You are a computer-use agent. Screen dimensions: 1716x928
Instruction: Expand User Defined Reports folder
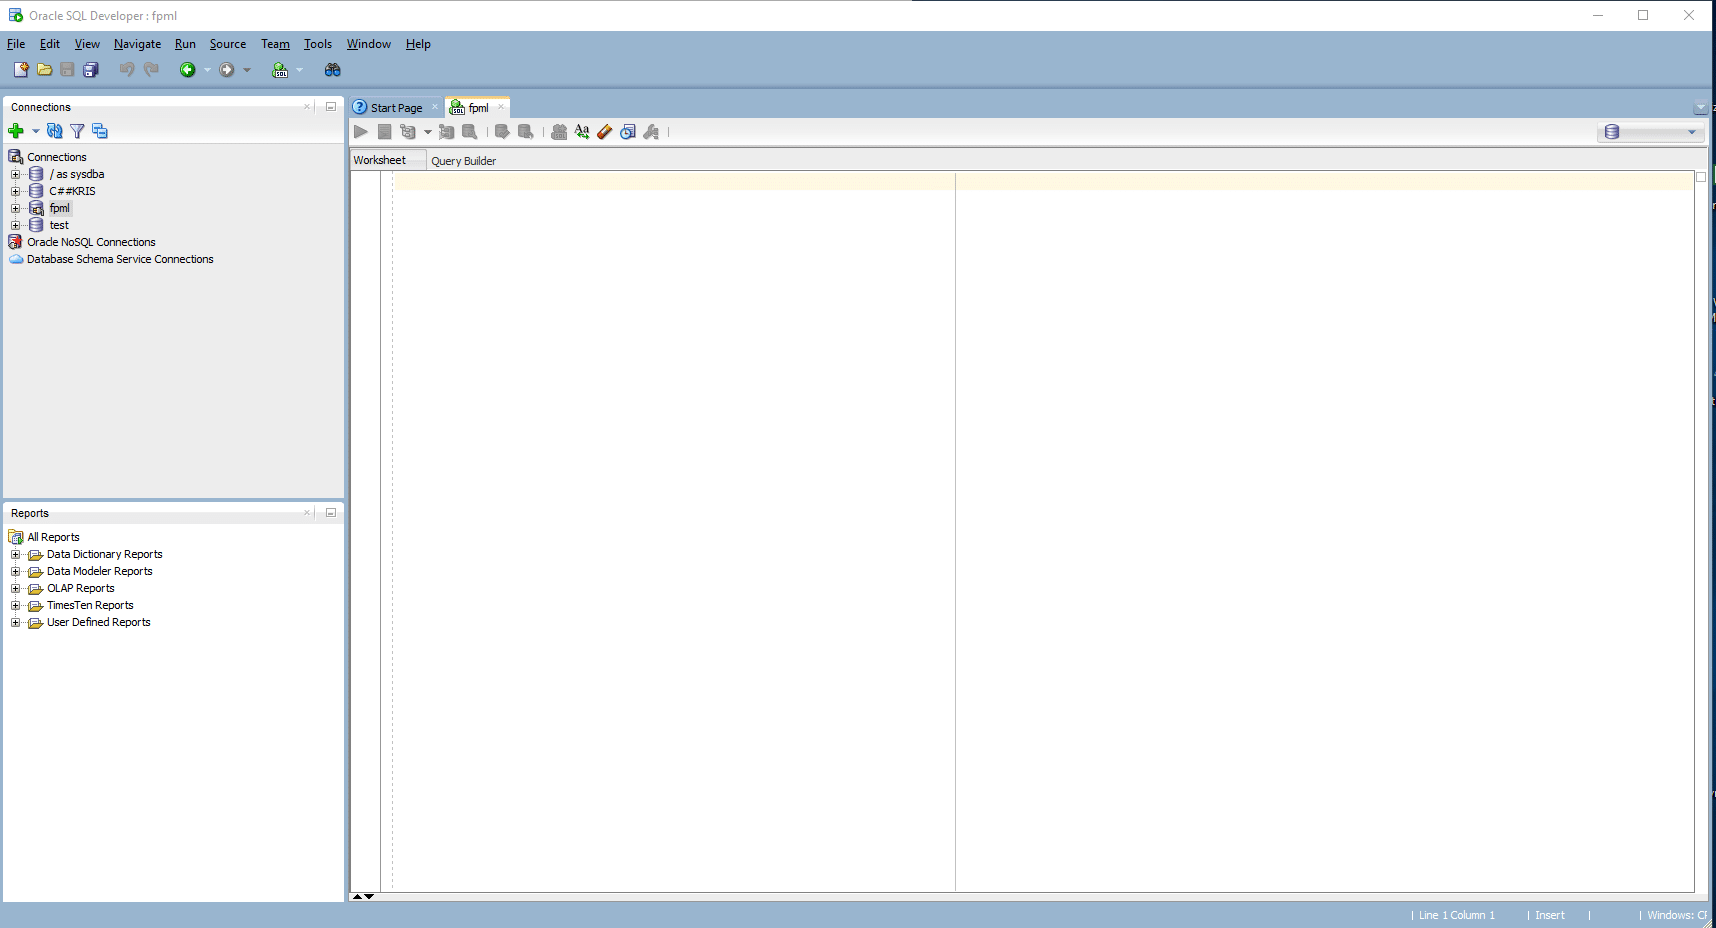(16, 622)
